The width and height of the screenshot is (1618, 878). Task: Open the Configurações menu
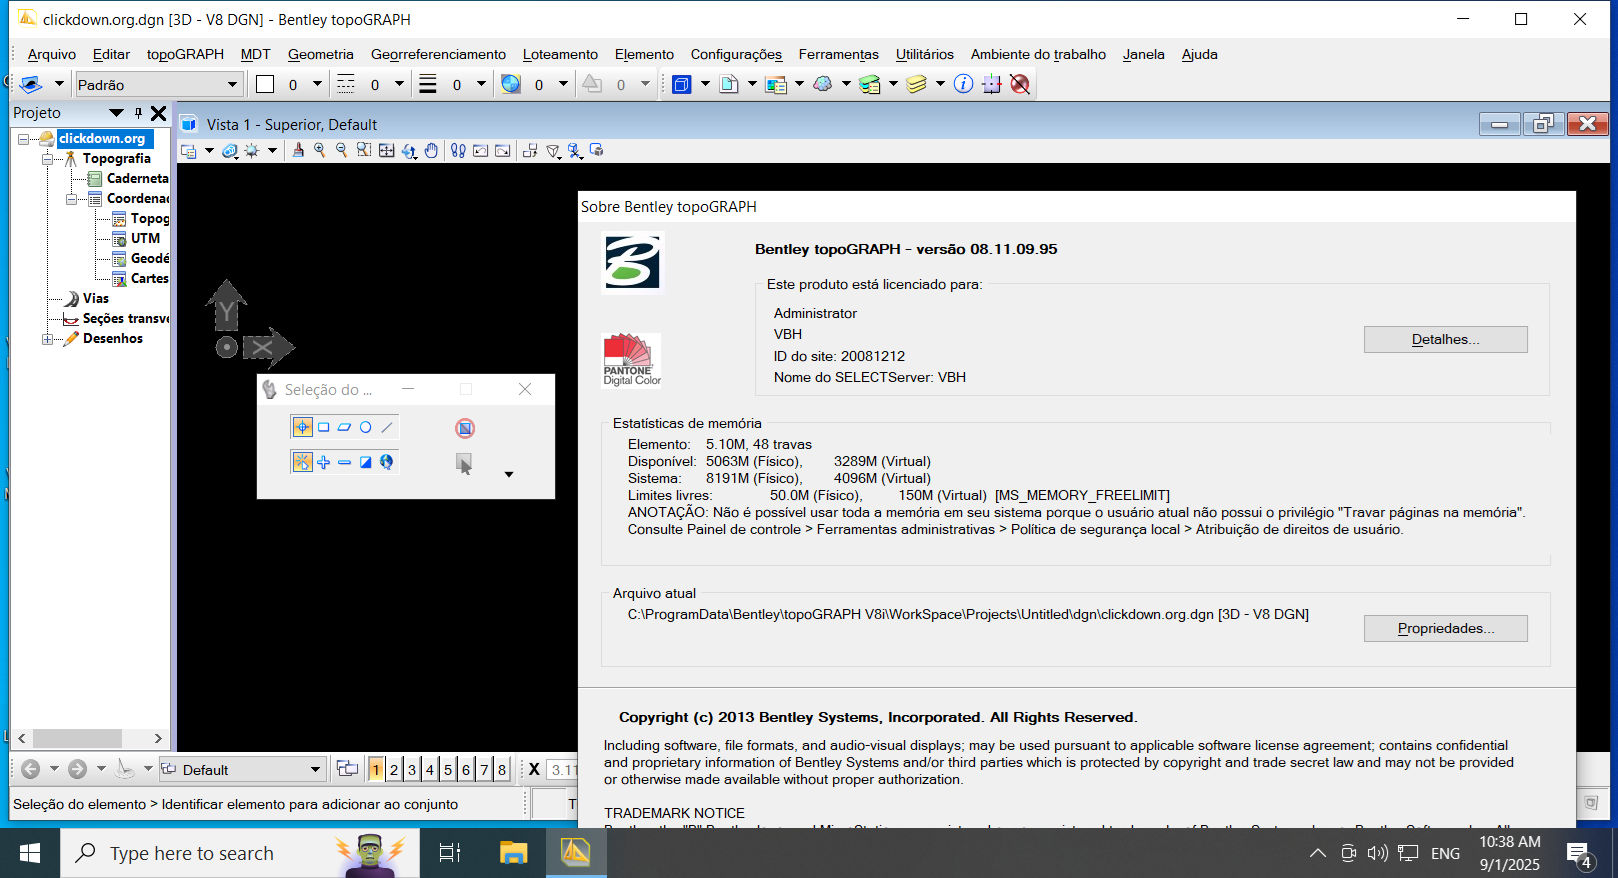(x=736, y=55)
